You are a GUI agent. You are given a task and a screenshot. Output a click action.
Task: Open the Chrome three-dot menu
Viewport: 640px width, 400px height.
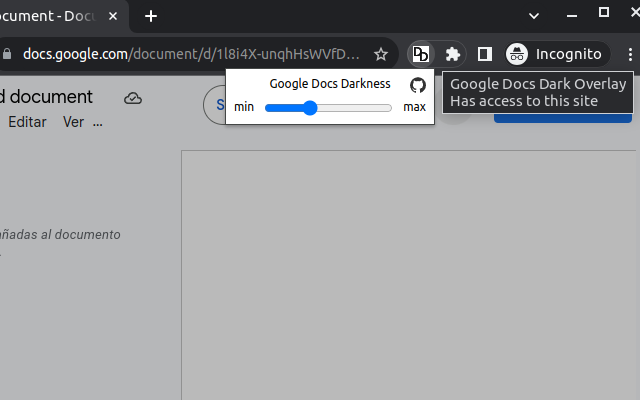tap(630, 54)
